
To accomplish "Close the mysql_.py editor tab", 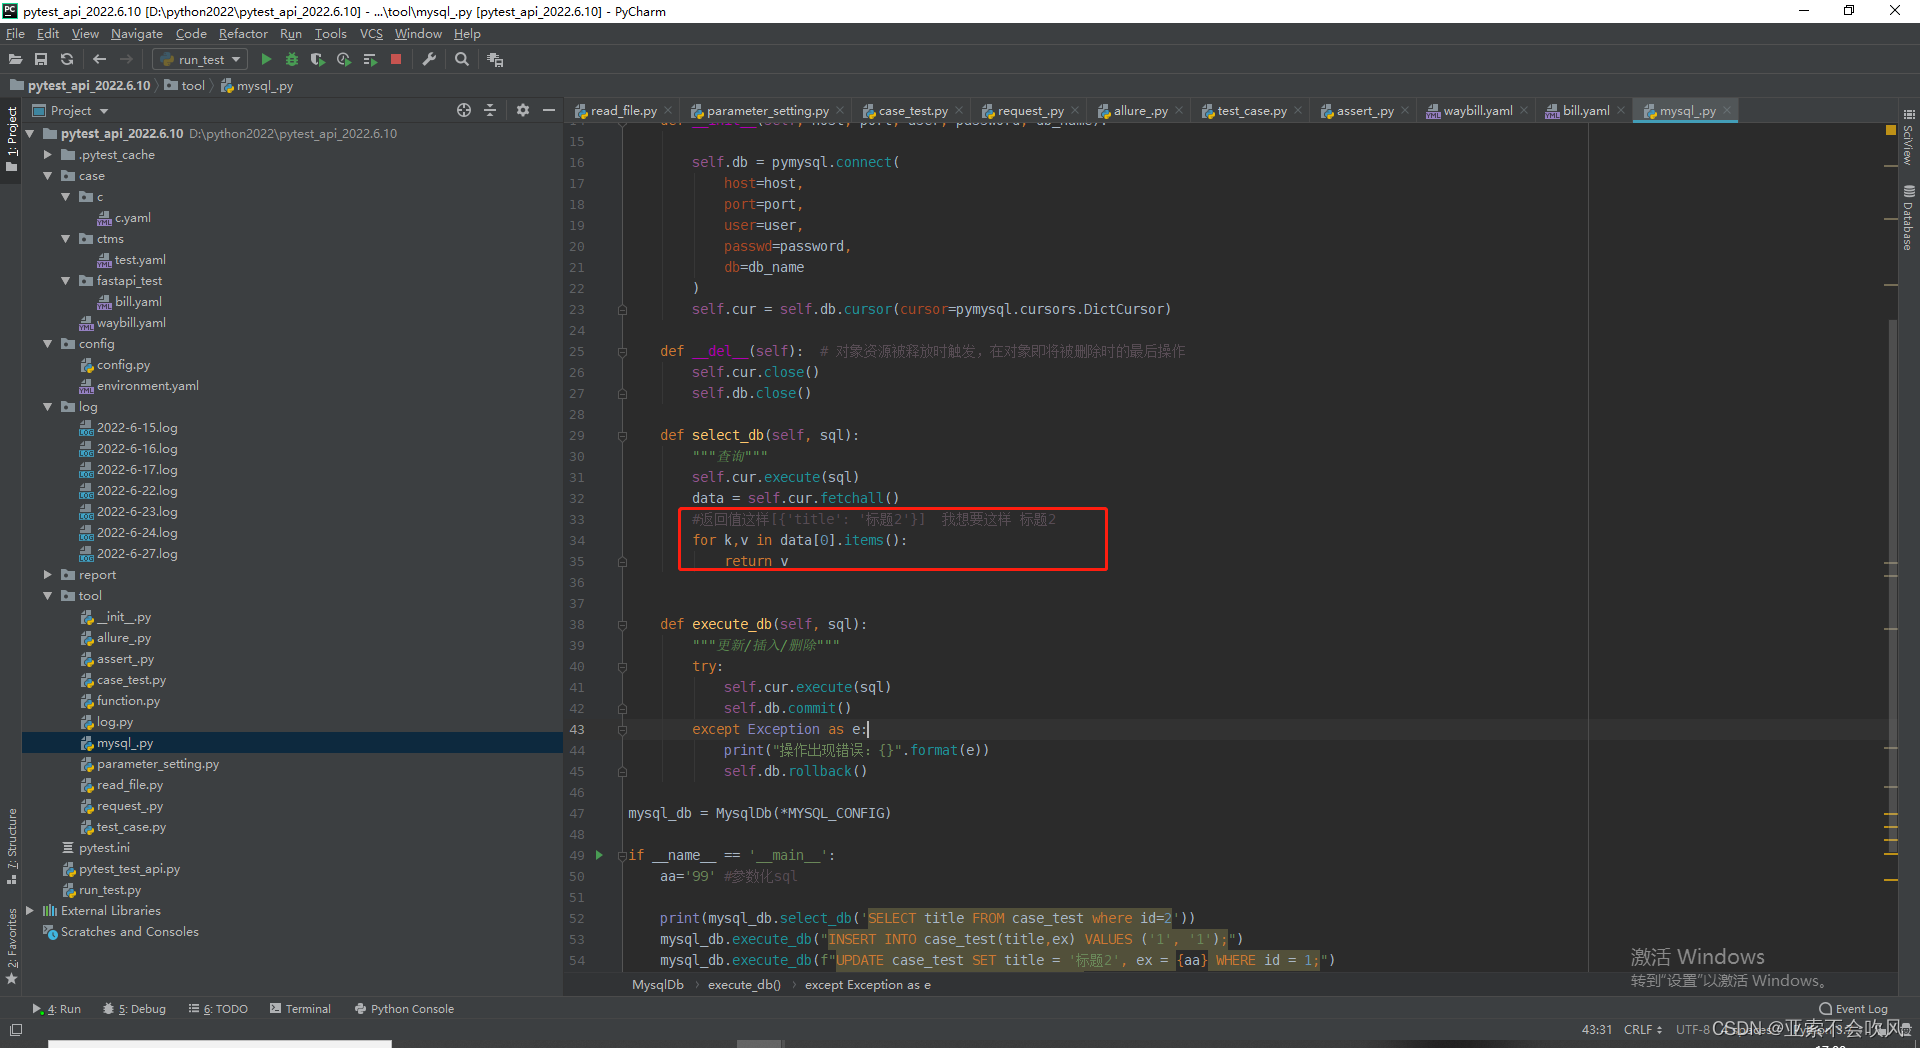I will tap(1727, 111).
